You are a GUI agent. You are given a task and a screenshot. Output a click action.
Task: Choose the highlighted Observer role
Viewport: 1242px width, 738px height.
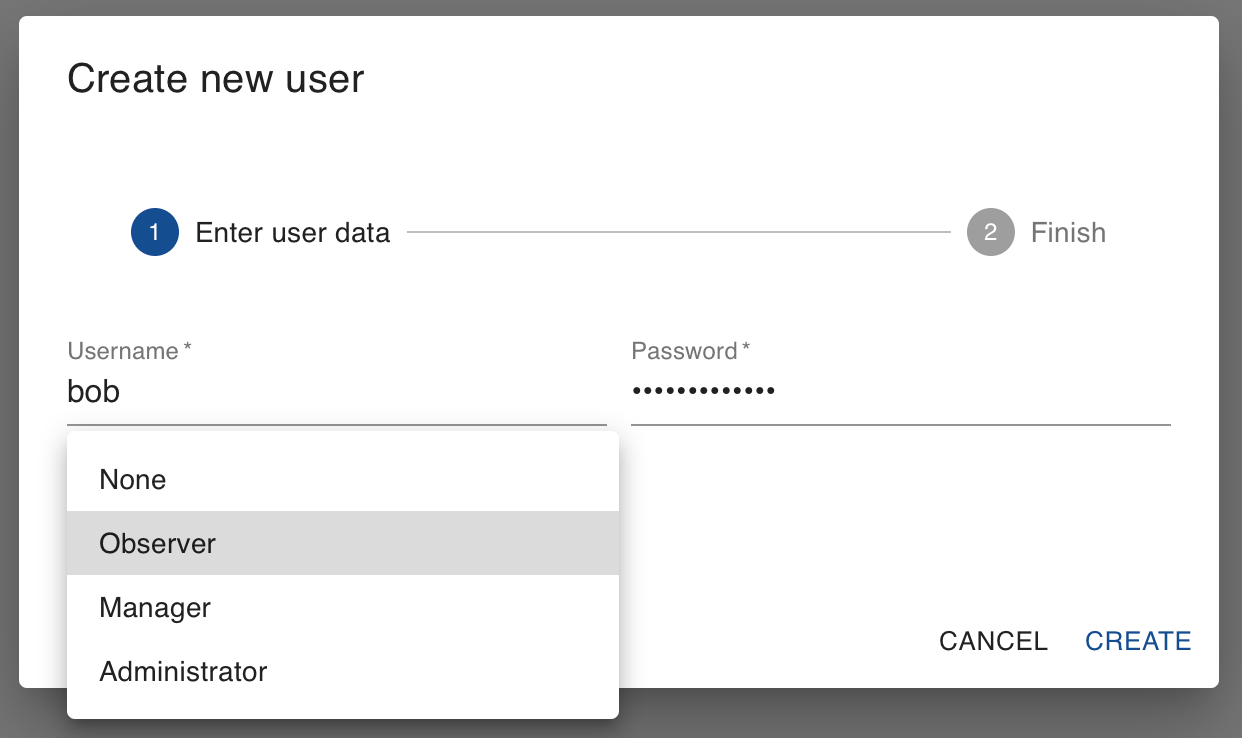[343, 543]
